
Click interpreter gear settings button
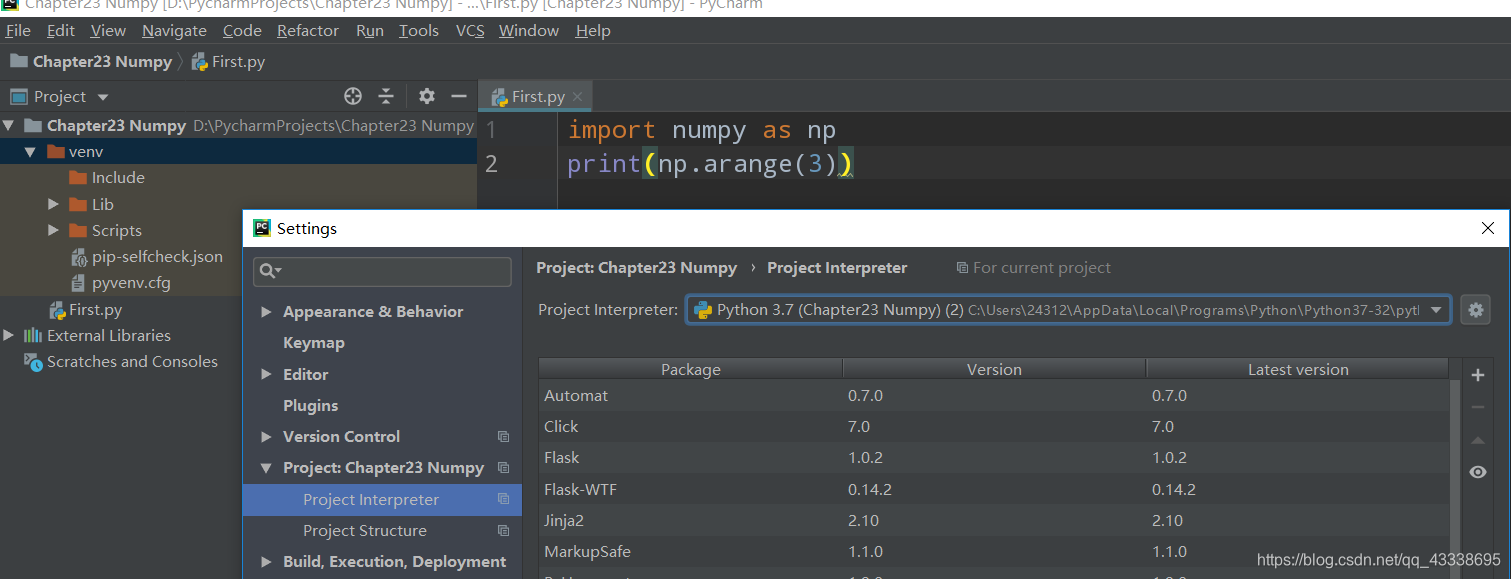tap(1475, 310)
